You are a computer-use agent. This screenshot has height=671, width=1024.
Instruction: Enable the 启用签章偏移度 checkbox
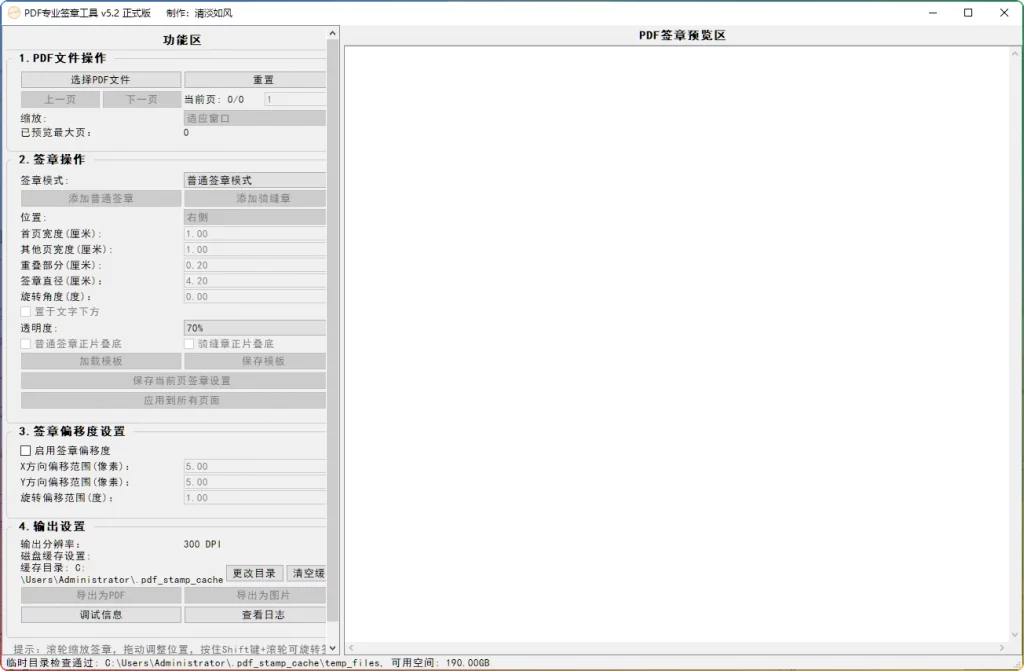24,449
